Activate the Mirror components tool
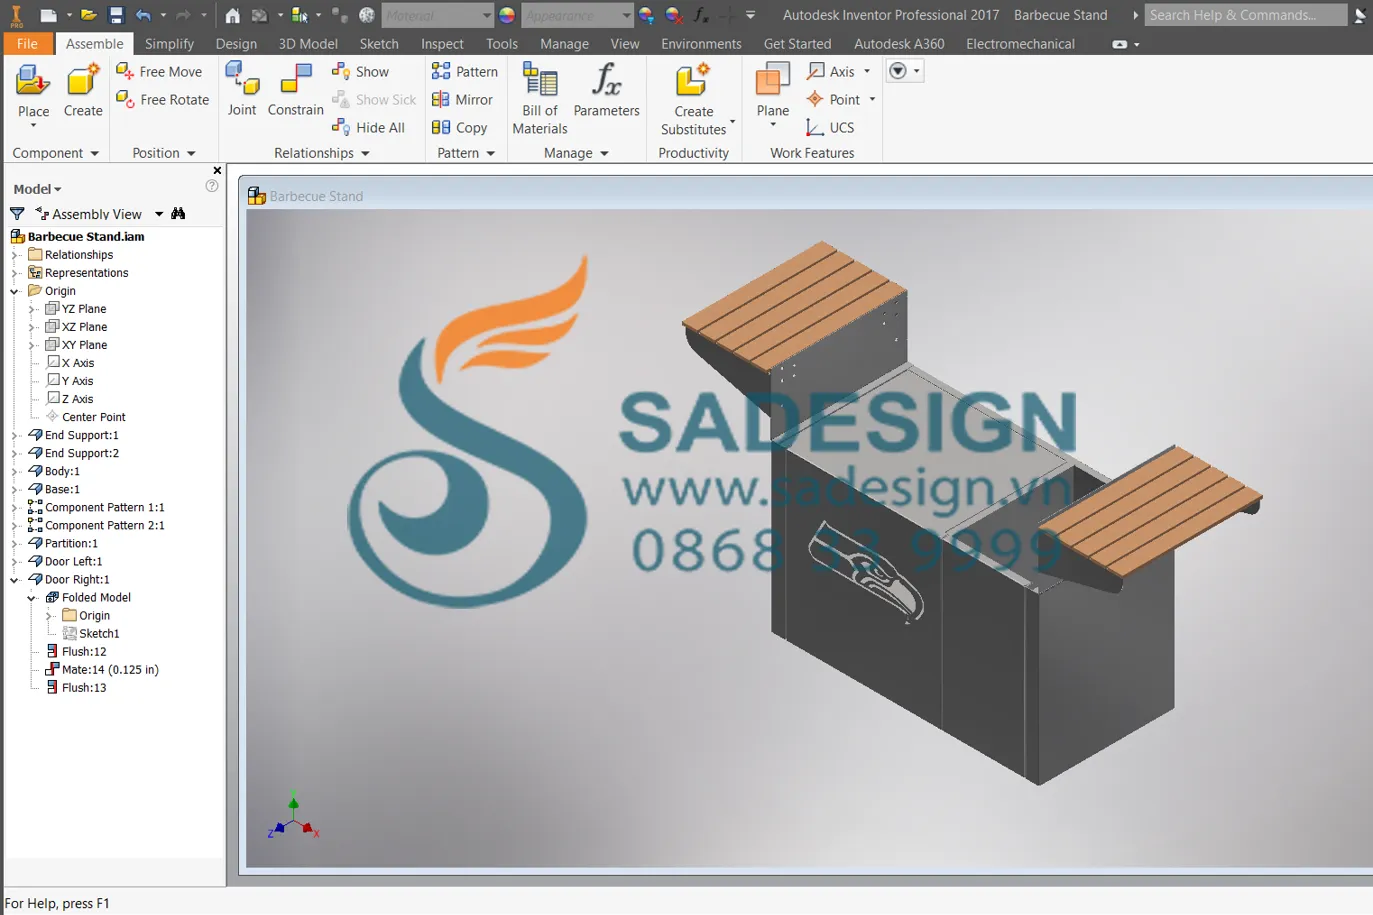Screen dimensions: 1373x915 (463, 99)
